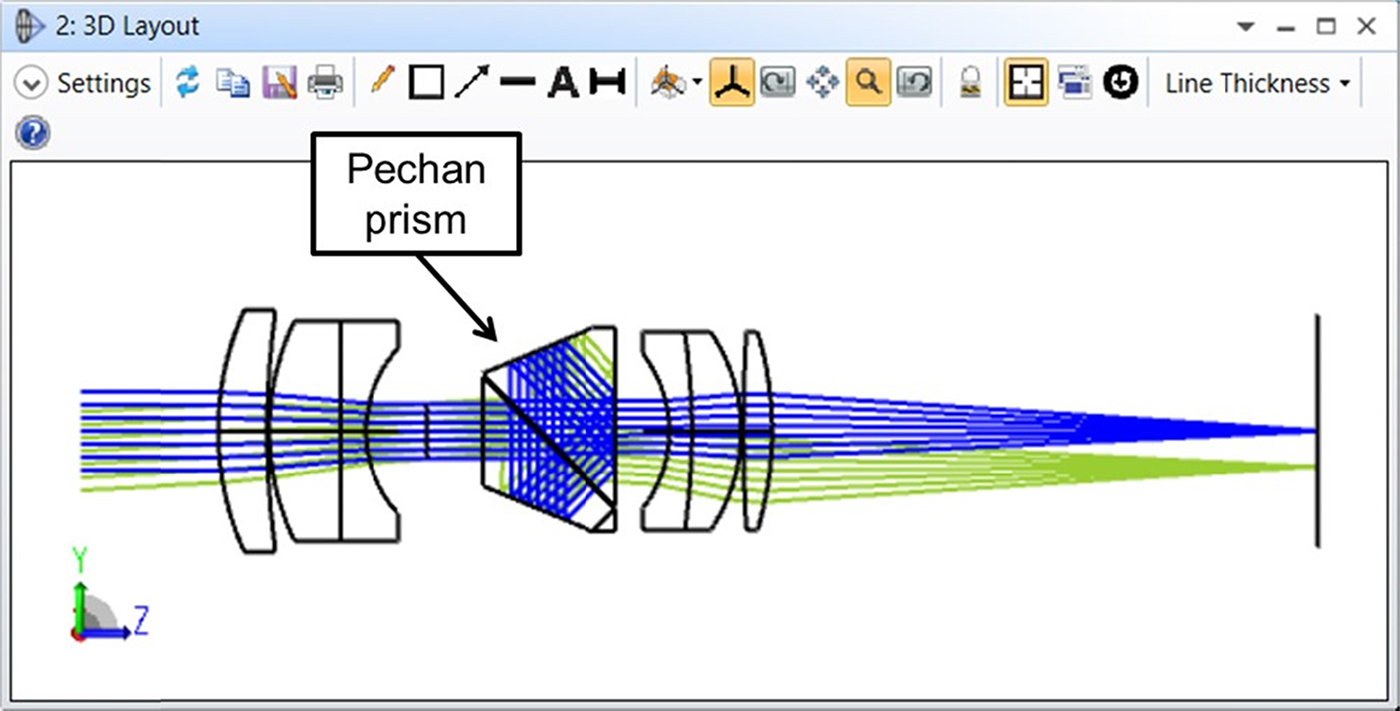Viewport: 1400px width, 711px height.
Task: Toggle the highlighted fit-to-window frame button
Action: (1025, 84)
